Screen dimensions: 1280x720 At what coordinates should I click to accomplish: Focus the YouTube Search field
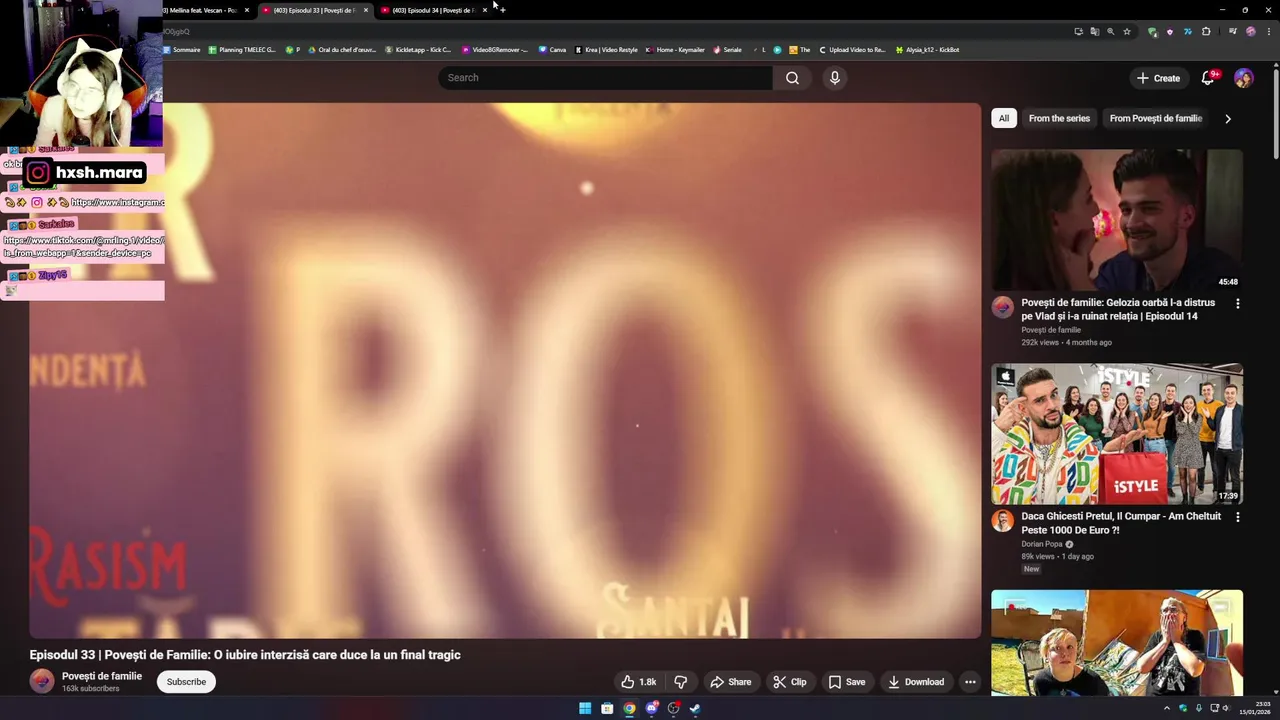click(605, 78)
